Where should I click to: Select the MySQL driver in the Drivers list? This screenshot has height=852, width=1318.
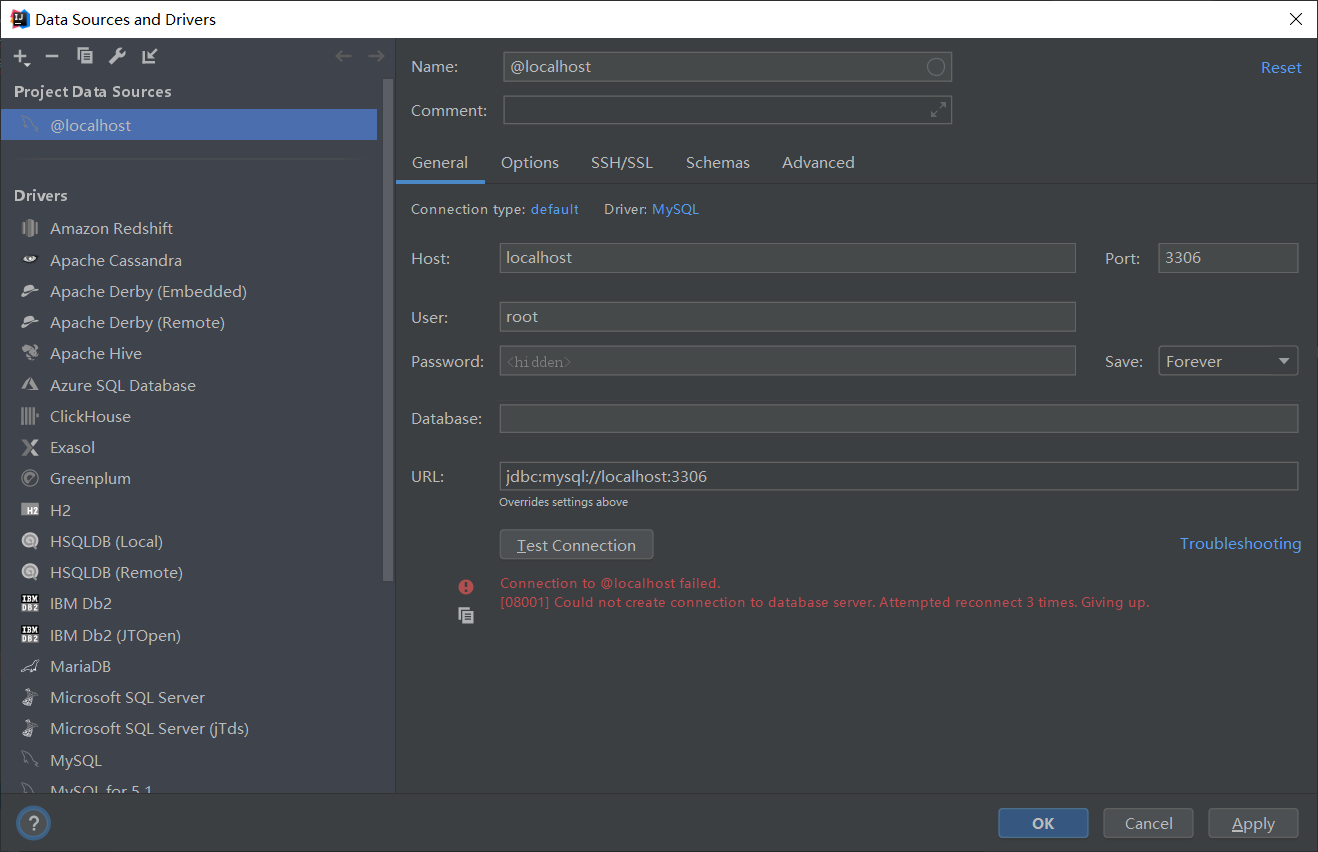point(189,760)
